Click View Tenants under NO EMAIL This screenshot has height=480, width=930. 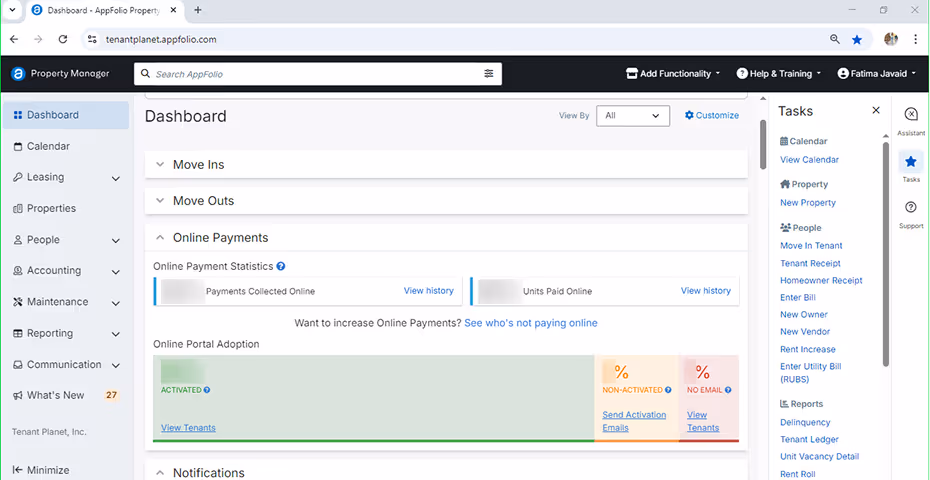pos(703,421)
